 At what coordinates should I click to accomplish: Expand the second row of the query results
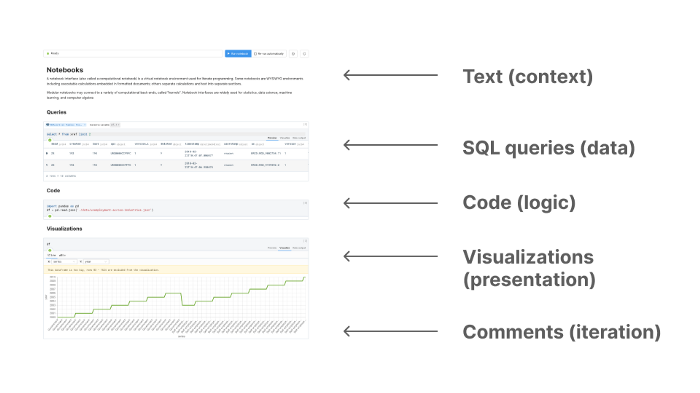click(47, 165)
